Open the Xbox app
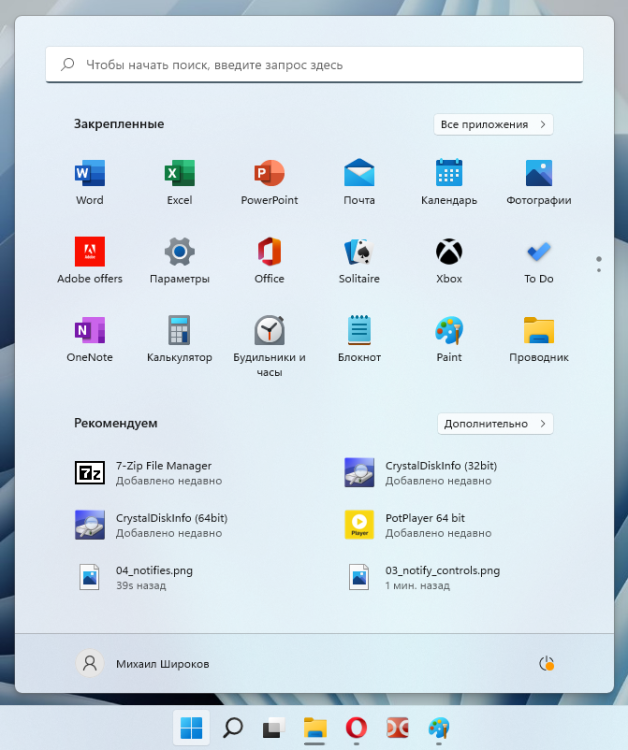The width and height of the screenshot is (628, 750). coord(449,261)
